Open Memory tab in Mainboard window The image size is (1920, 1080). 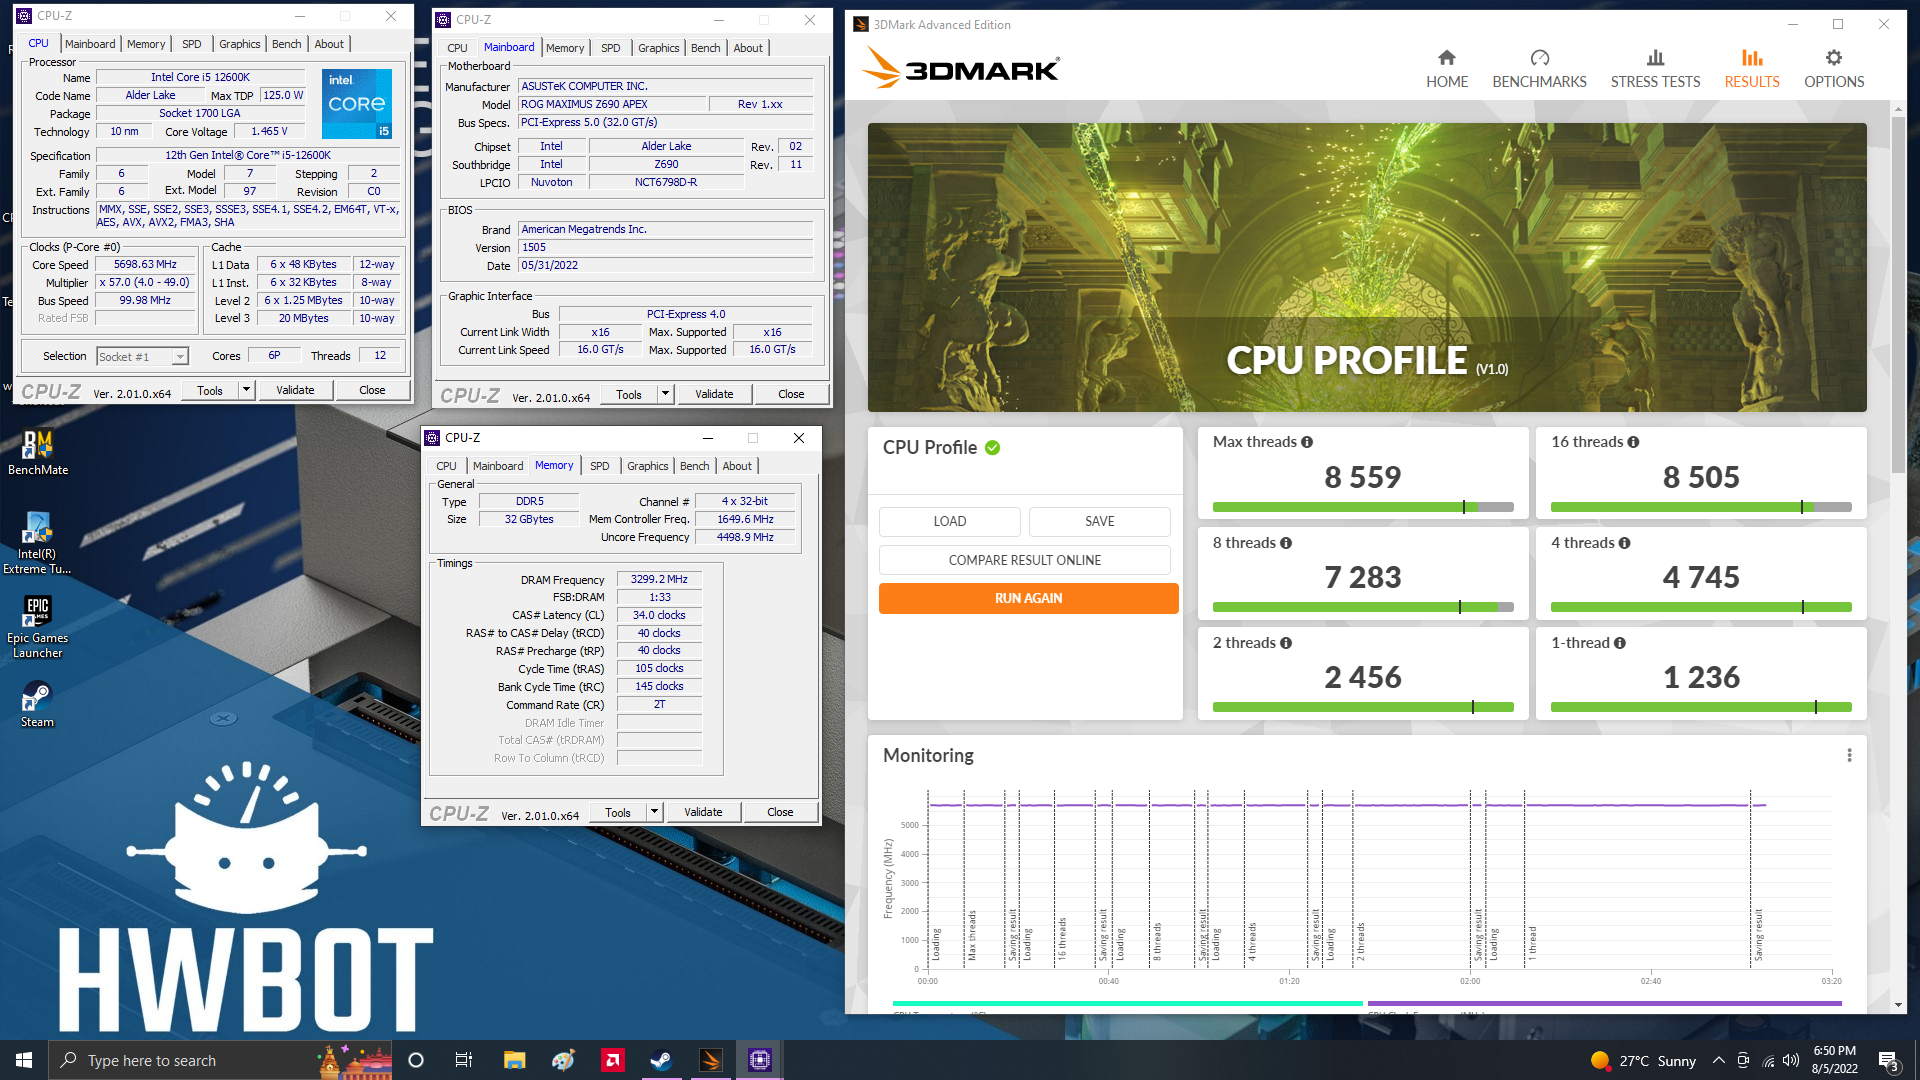pyautogui.click(x=564, y=48)
